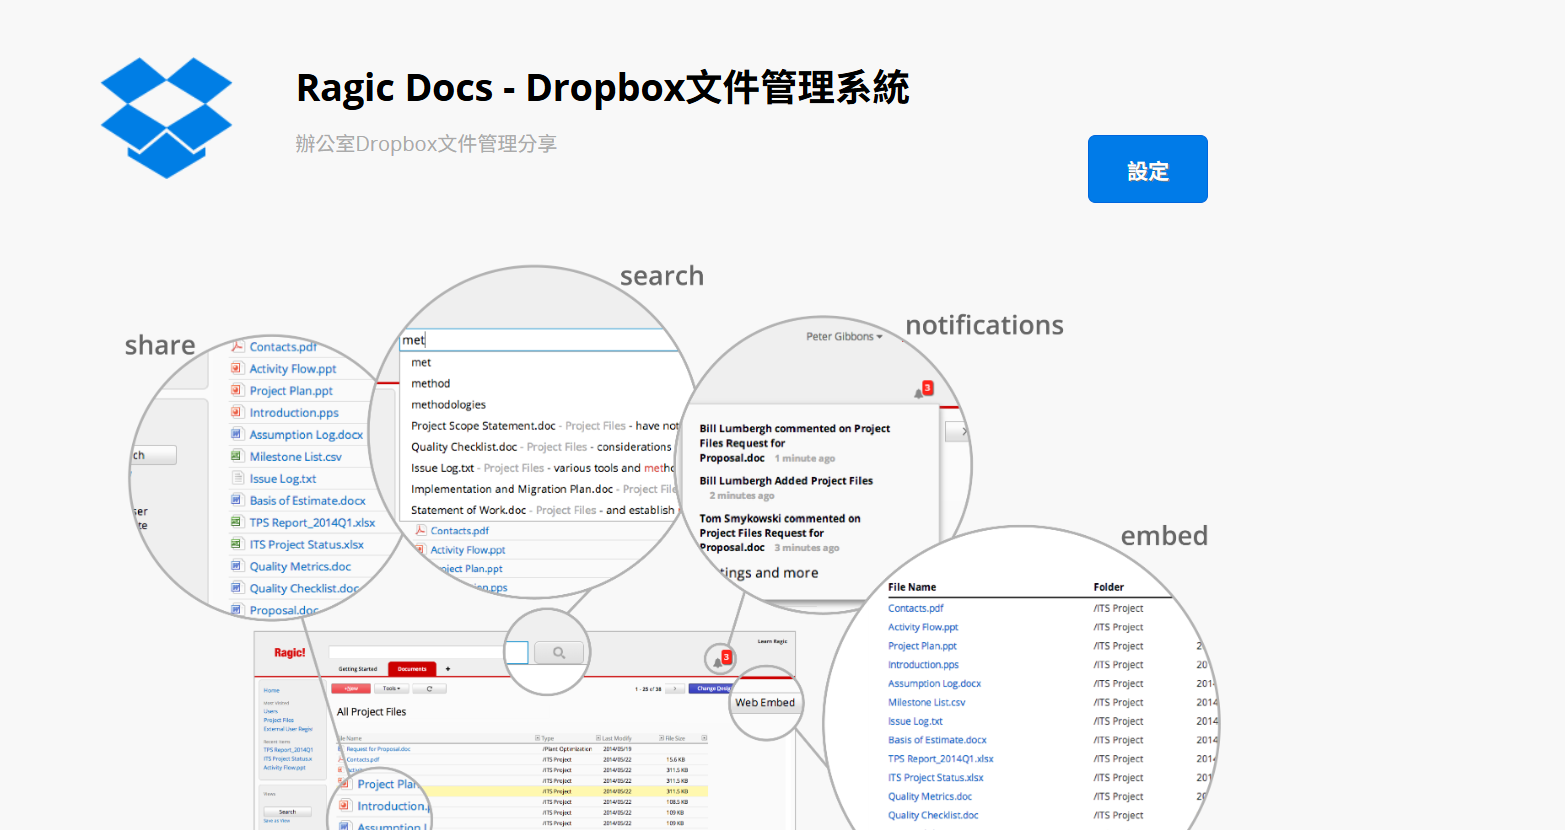The image size is (1565, 830).
Task: Open the Home link in the sidebar
Action: coord(272,691)
